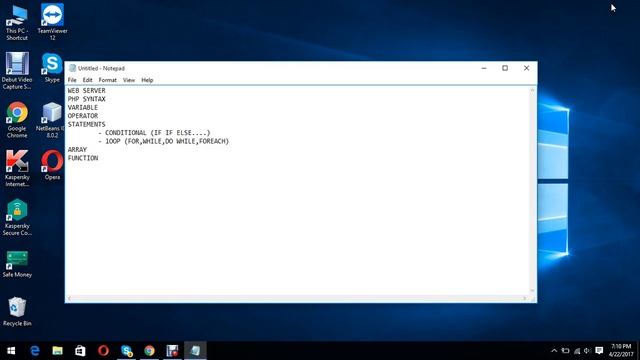Select the NetBeans IDE desktop icon

[x=51, y=120]
